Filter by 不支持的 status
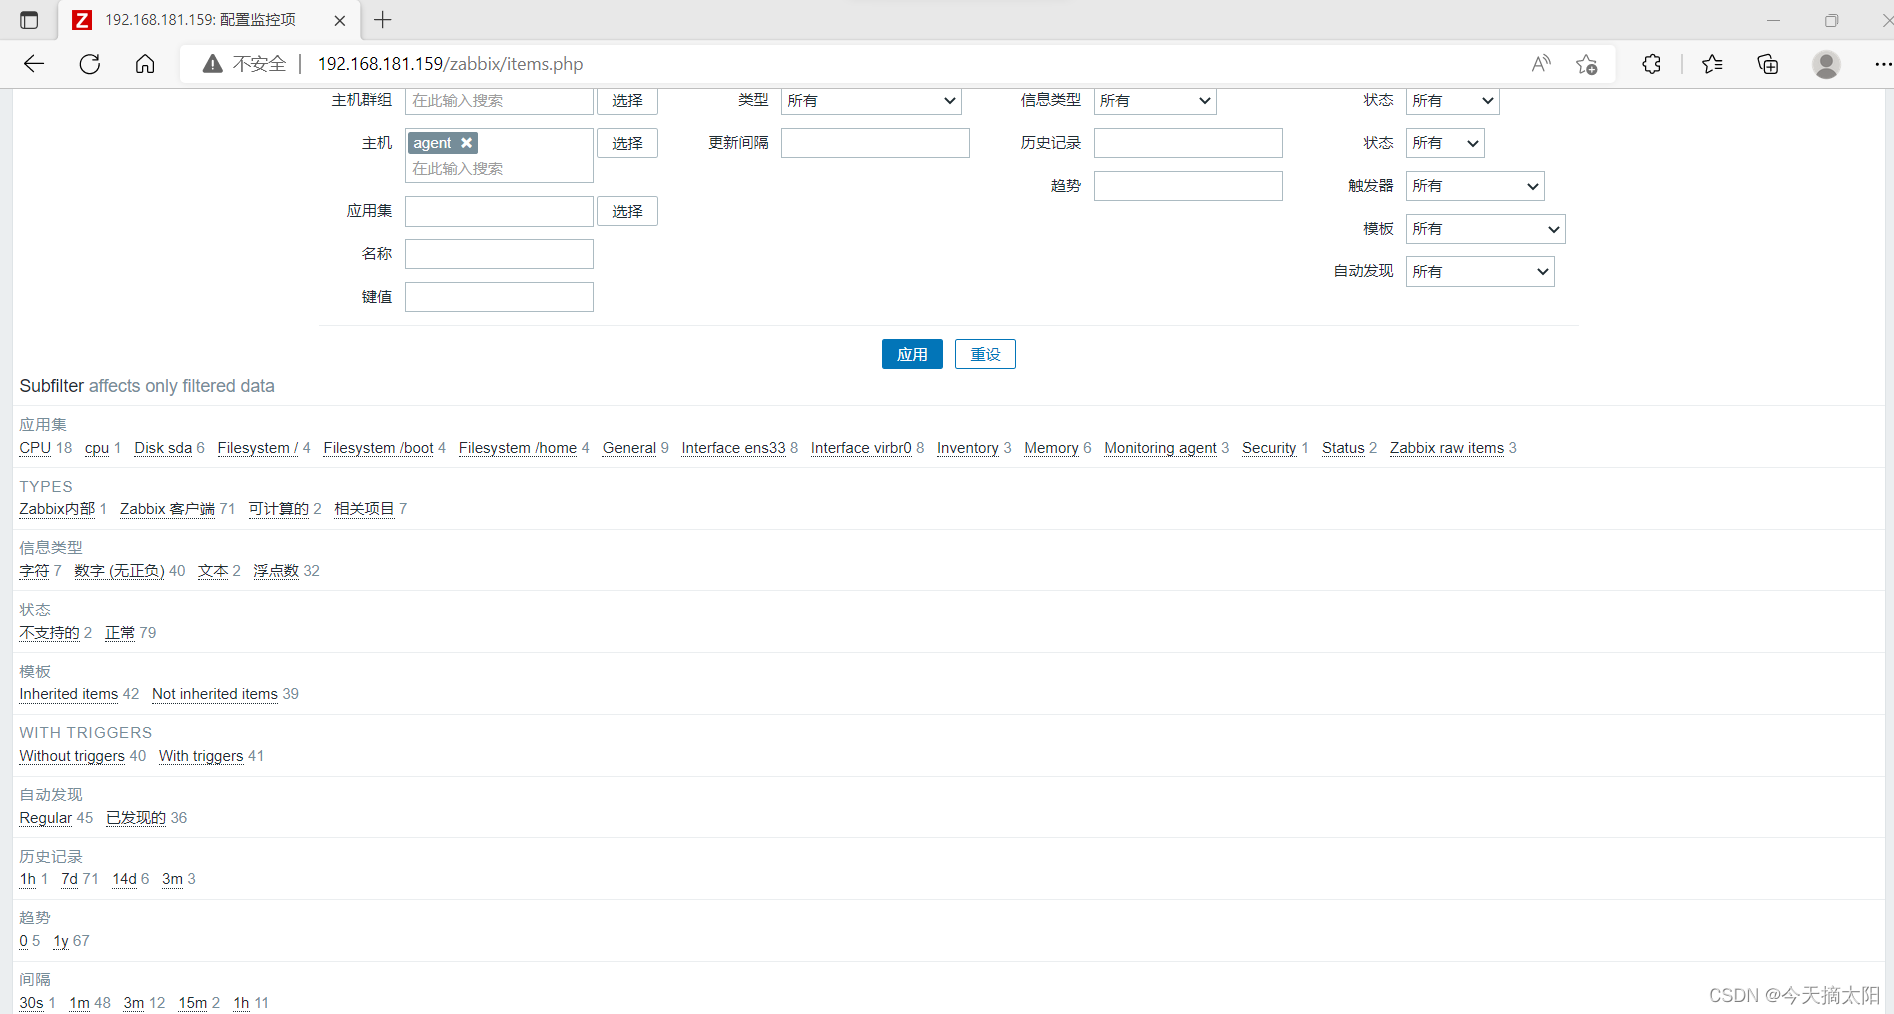The width and height of the screenshot is (1894, 1014). tap(49, 633)
